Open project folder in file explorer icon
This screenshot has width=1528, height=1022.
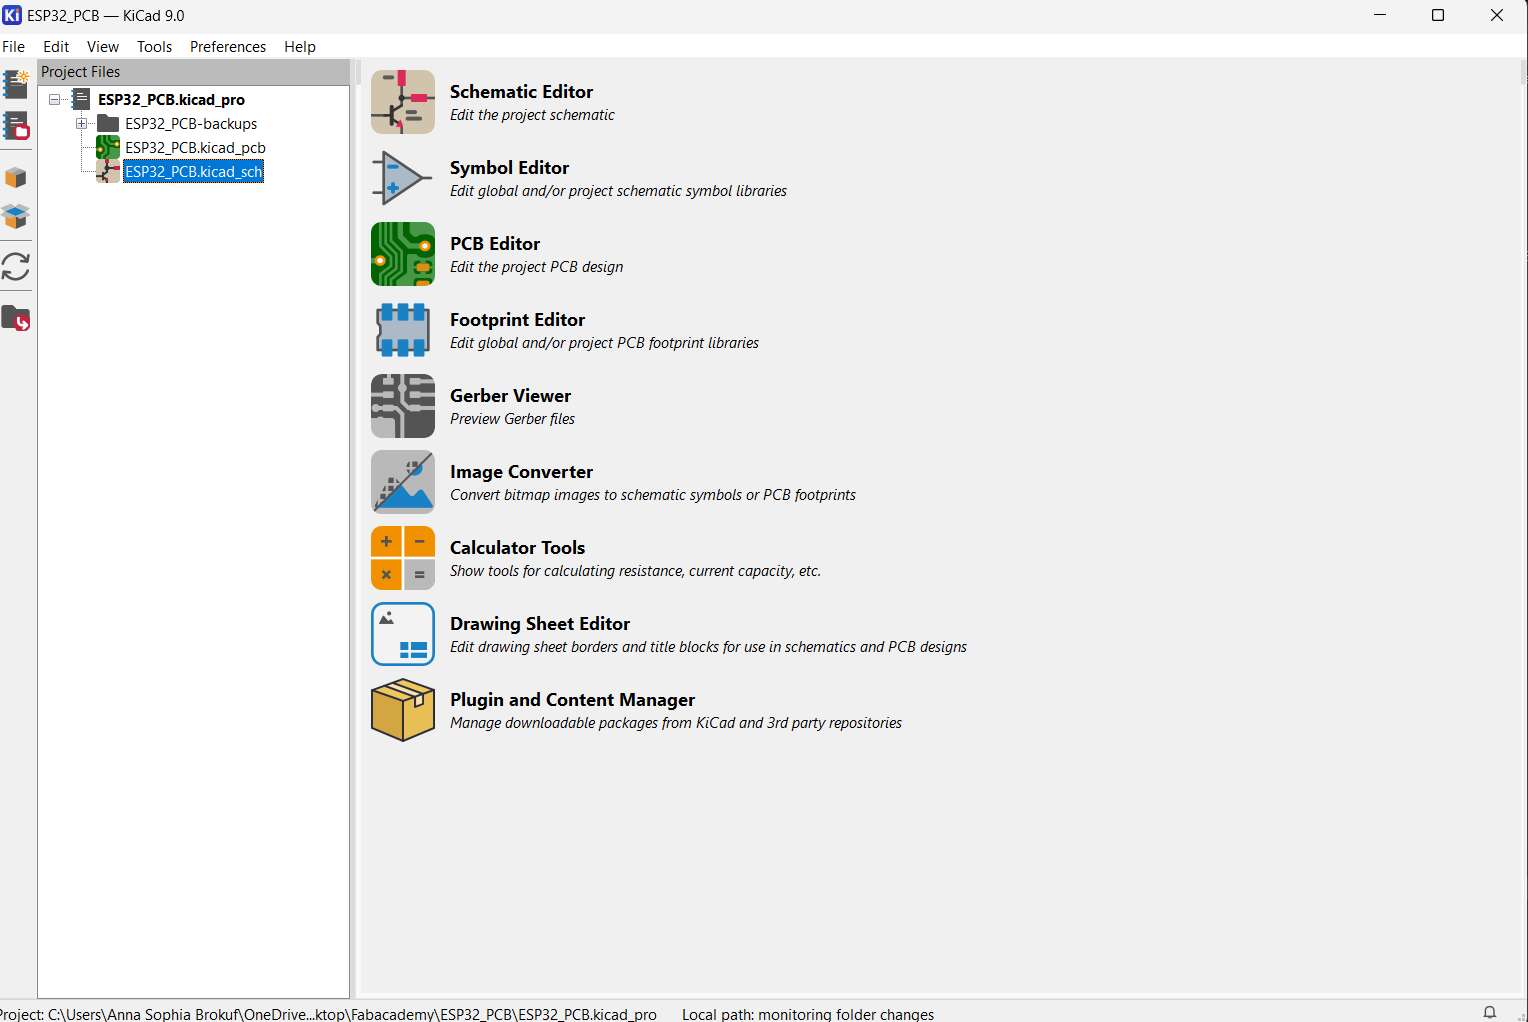click(x=16, y=318)
